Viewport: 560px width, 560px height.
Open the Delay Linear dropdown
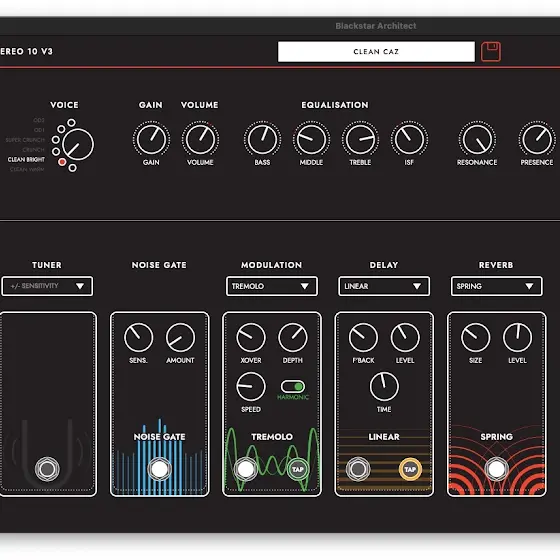pyautogui.click(x=384, y=286)
